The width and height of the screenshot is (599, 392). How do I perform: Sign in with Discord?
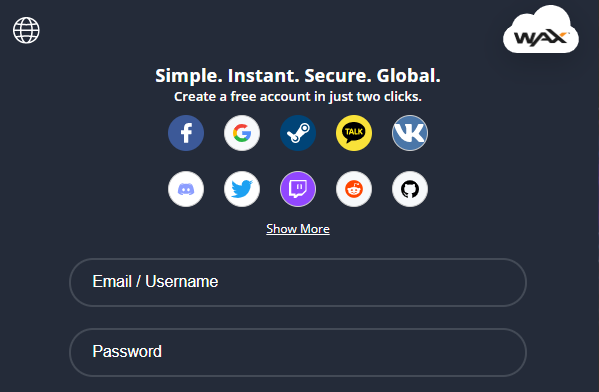tap(186, 189)
